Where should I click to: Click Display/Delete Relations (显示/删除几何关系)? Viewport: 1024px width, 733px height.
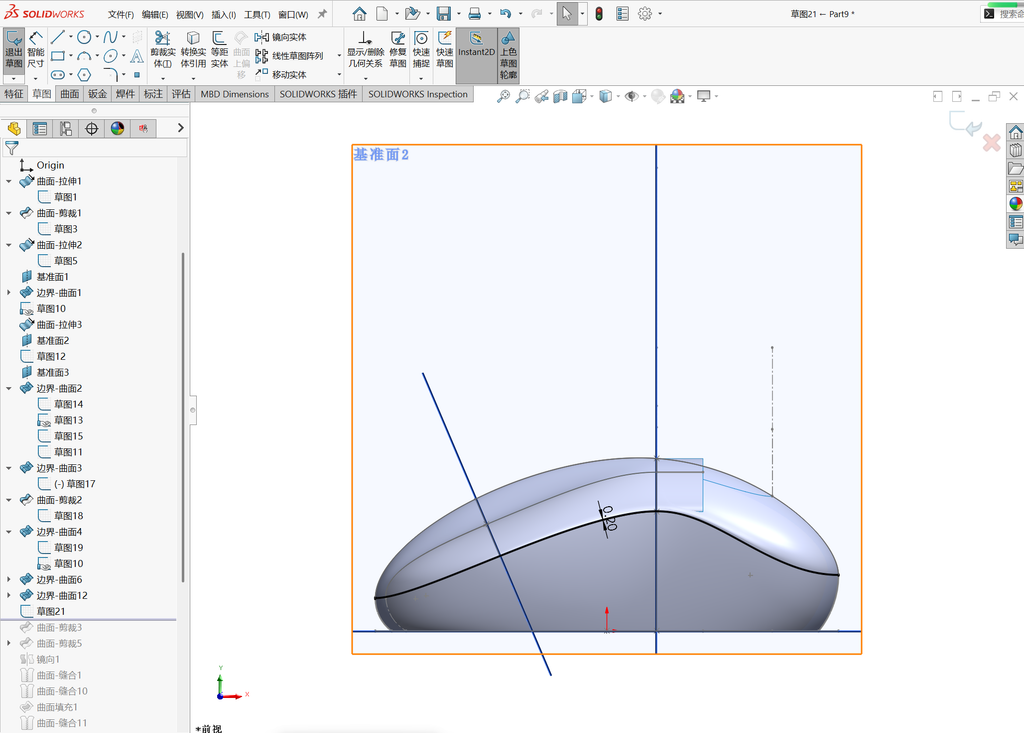click(365, 50)
